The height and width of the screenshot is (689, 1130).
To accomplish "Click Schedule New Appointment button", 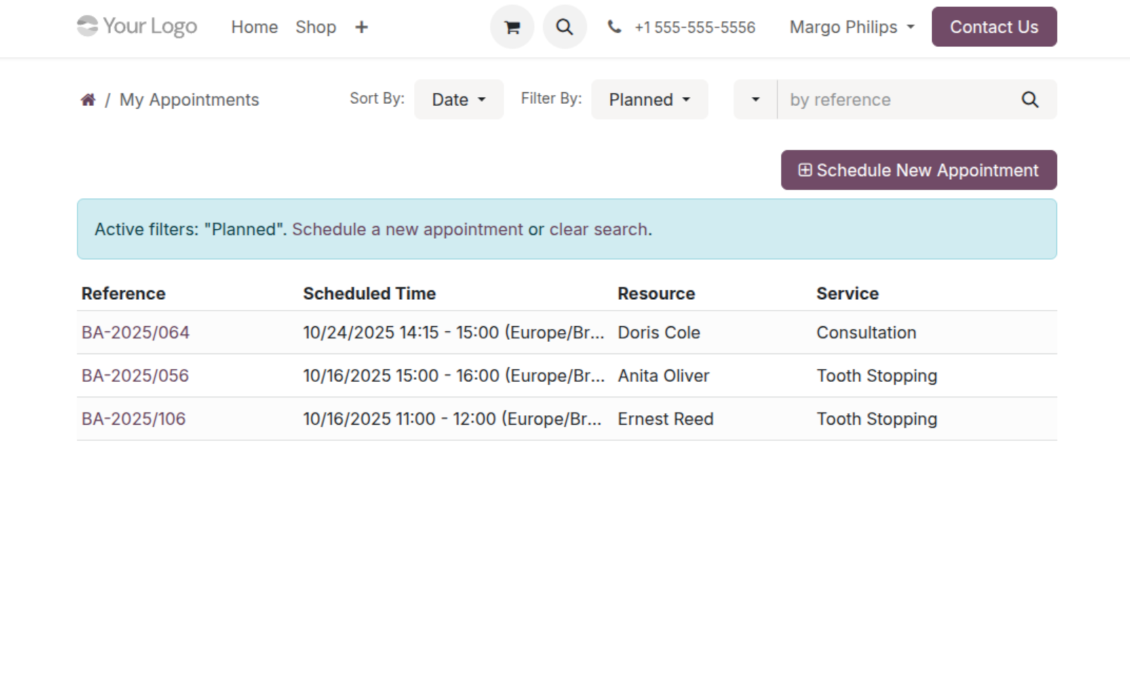I will pos(918,170).
